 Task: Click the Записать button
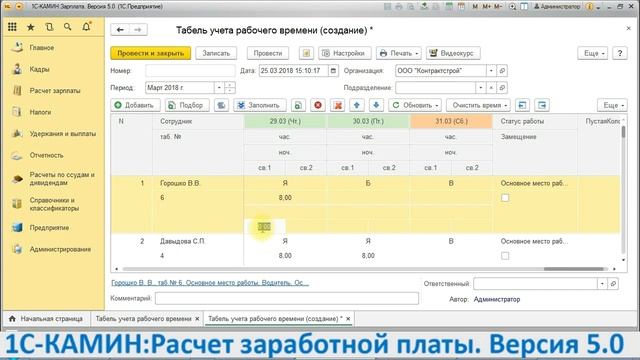(216, 53)
